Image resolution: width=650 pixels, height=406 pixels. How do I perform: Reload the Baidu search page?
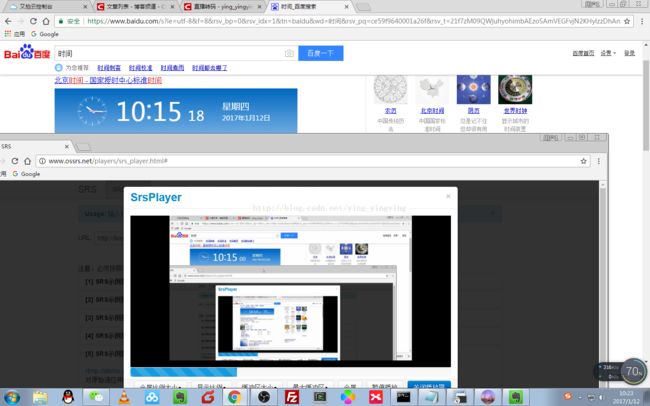(x=33, y=21)
